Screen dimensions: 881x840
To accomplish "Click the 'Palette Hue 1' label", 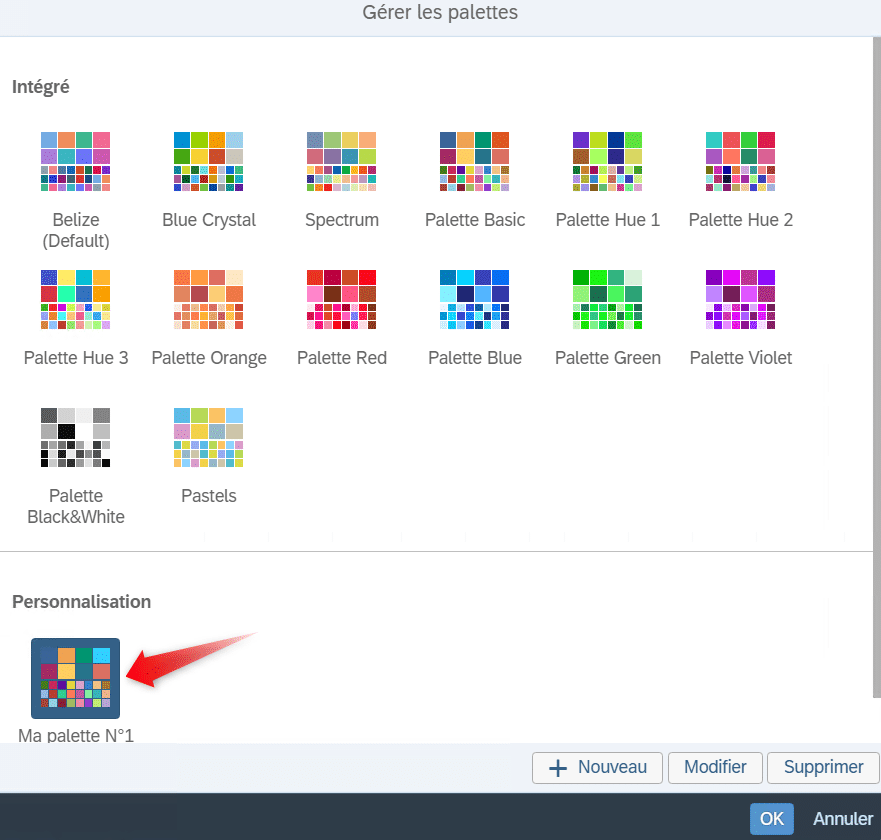I will 607,220.
